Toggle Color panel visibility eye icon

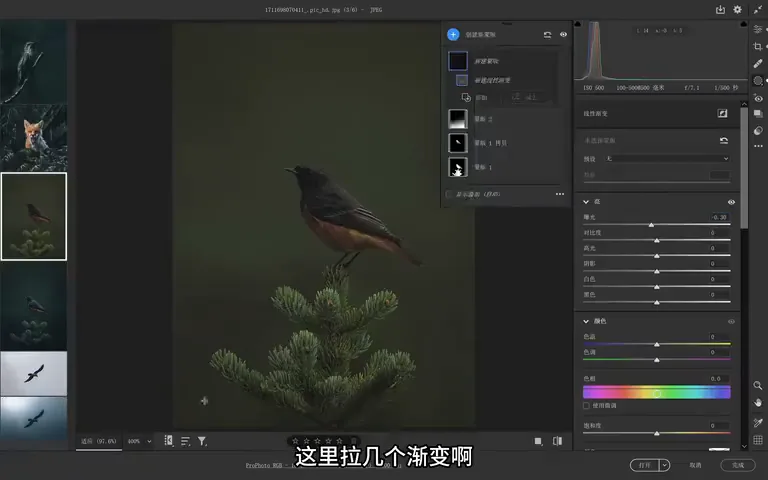tap(731, 321)
